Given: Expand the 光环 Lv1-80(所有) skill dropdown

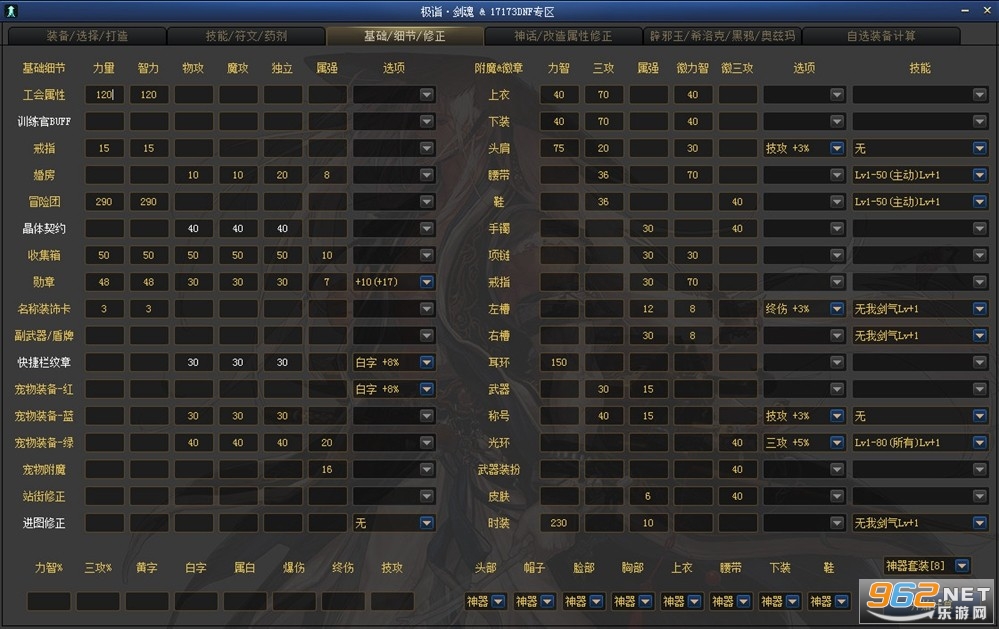Looking at the screenshot, I should (980, 443).
